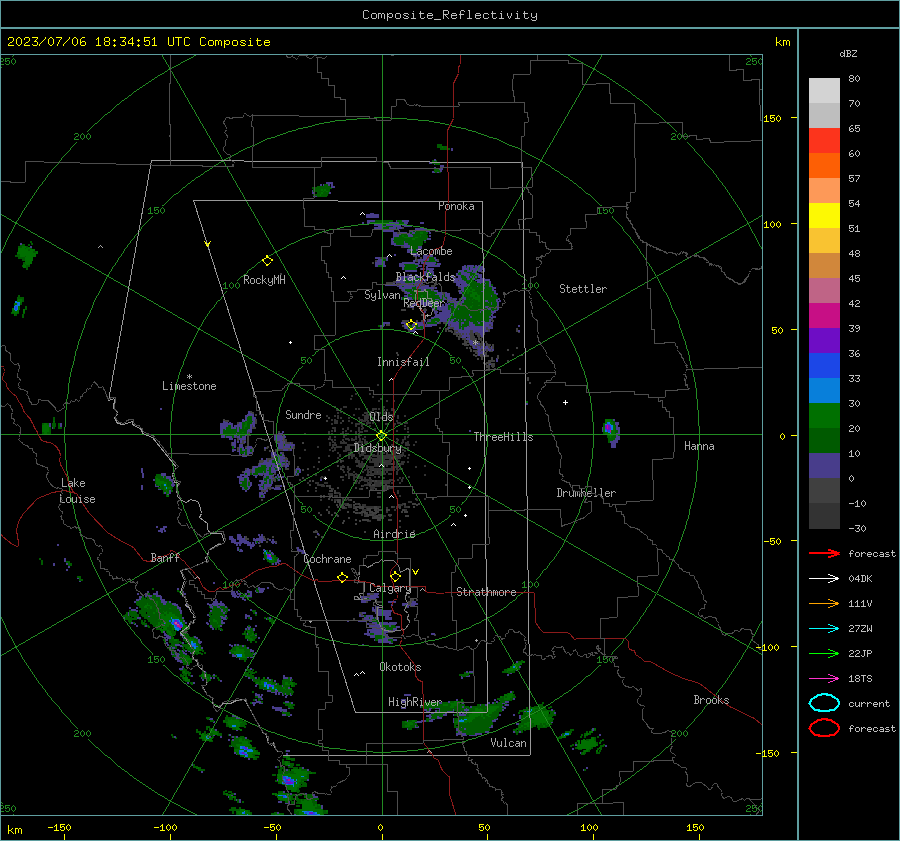Click the 39 dBZ magenta color swatch

click(824, 316)
